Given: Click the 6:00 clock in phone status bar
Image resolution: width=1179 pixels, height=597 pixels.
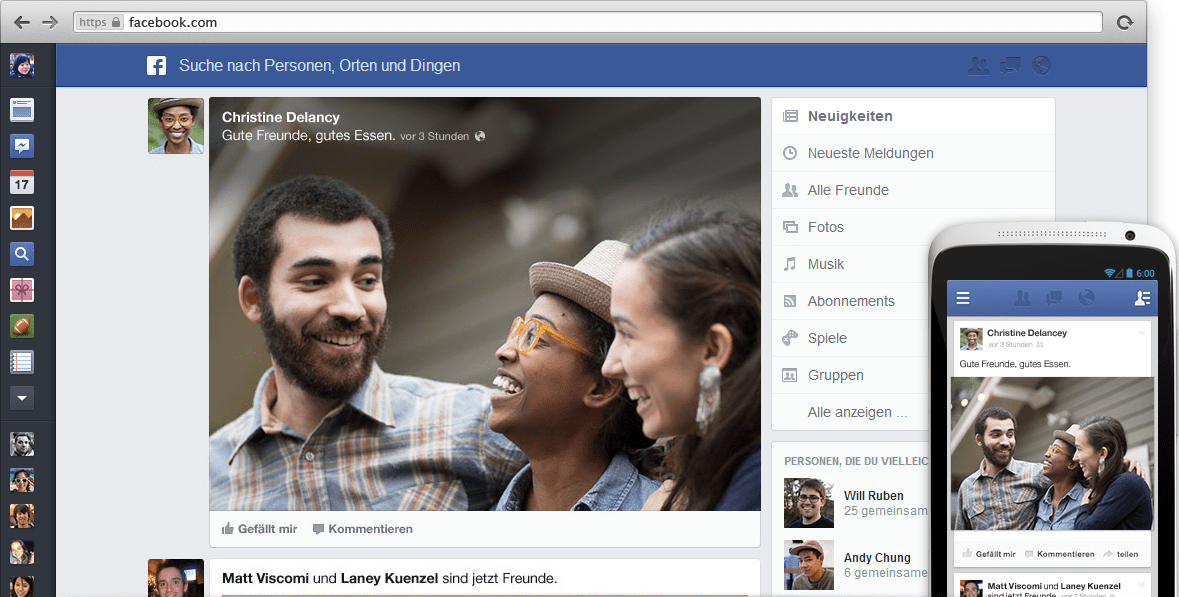Looking at the screenshot, I should [1145, 274].
